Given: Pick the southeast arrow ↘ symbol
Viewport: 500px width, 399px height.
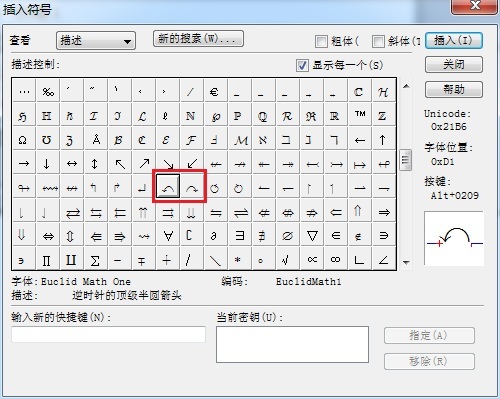Looking at the screenshot, I should pyautogui.click(x=168, y=164).
